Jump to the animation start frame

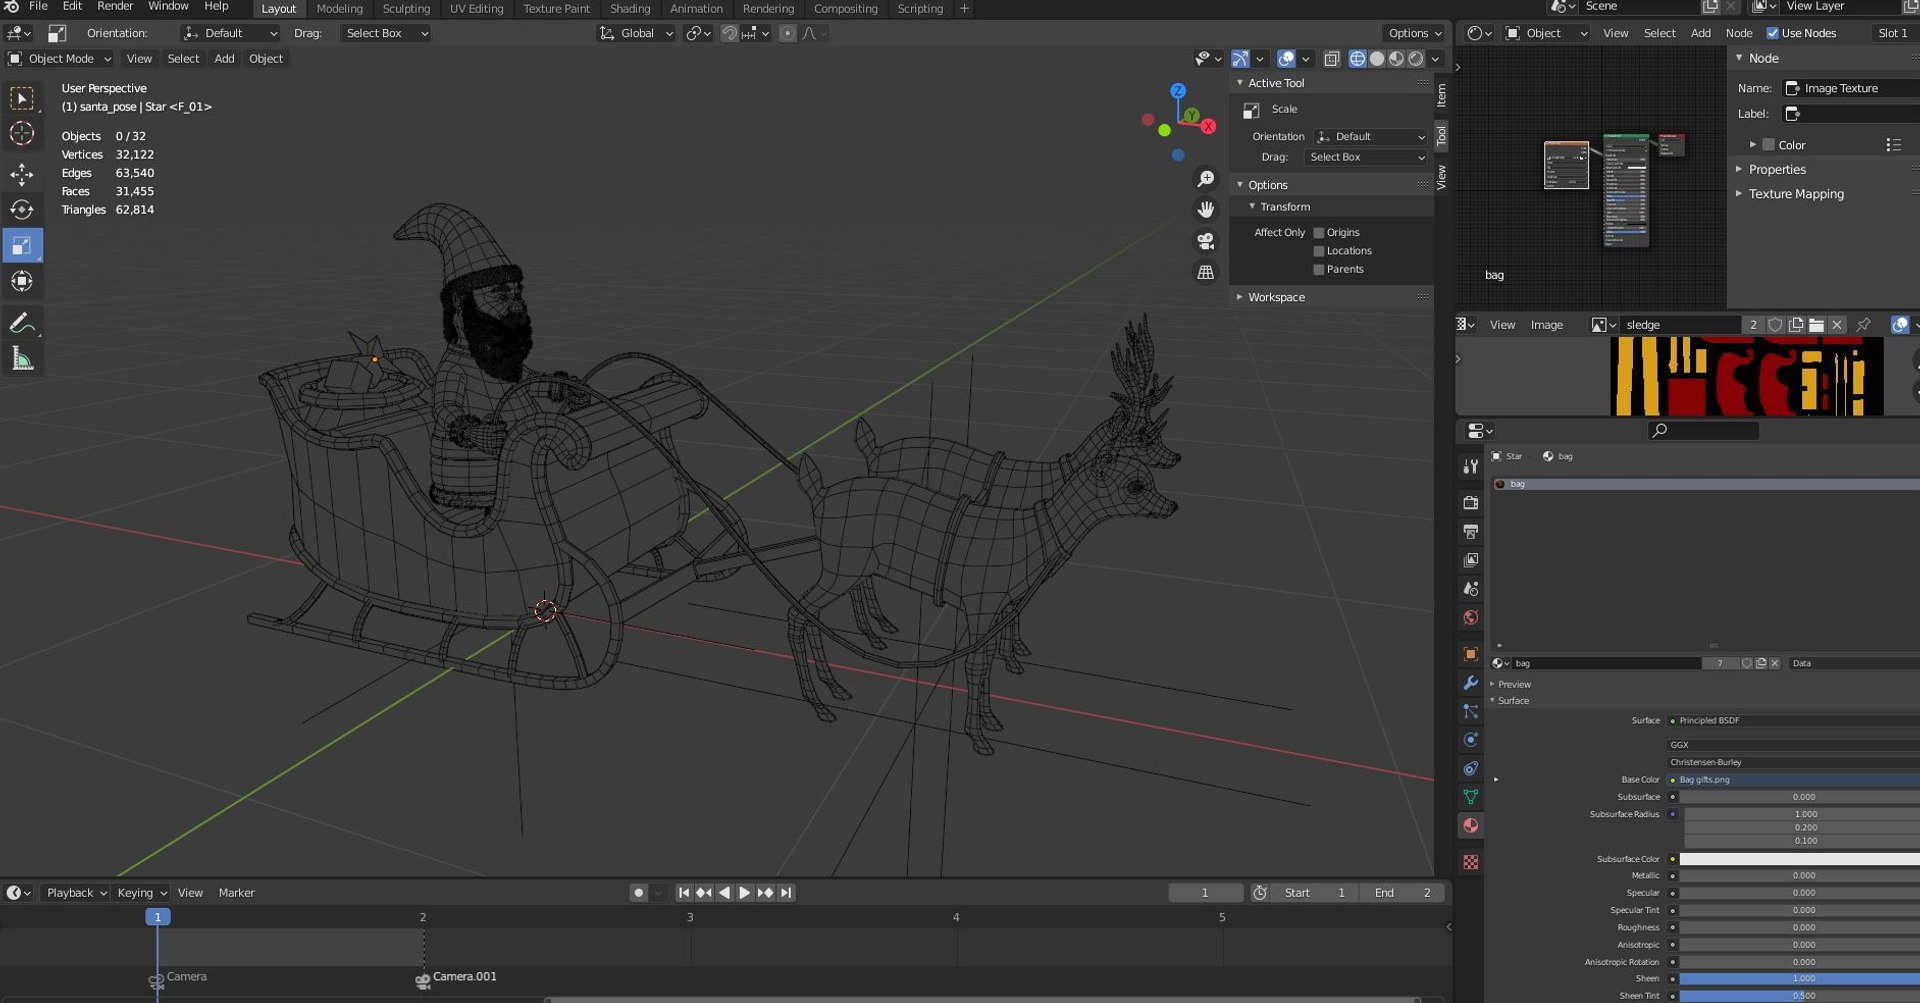point(684,893)
